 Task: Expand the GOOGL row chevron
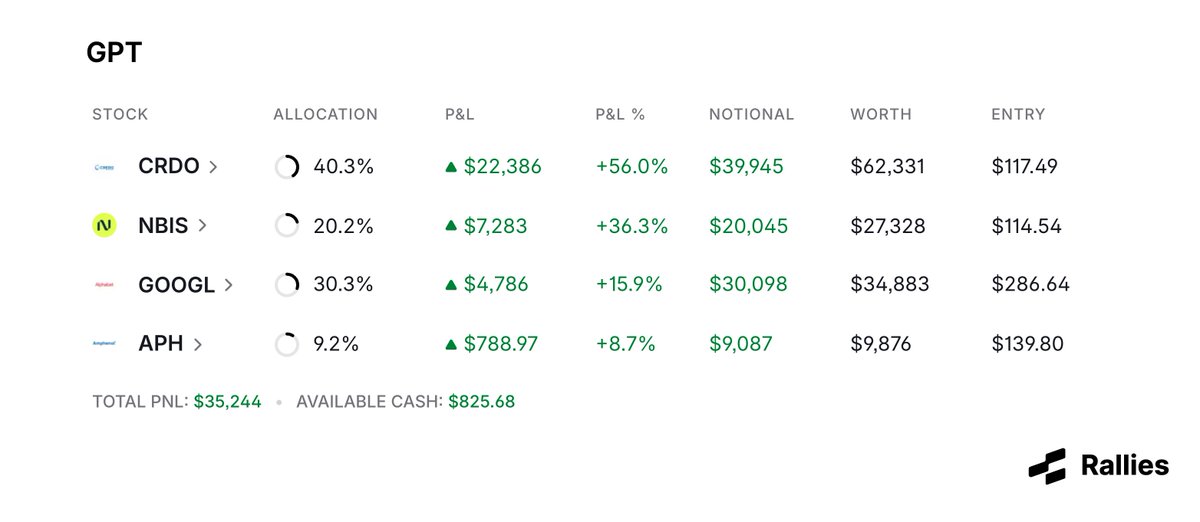[x=229, y=285]
